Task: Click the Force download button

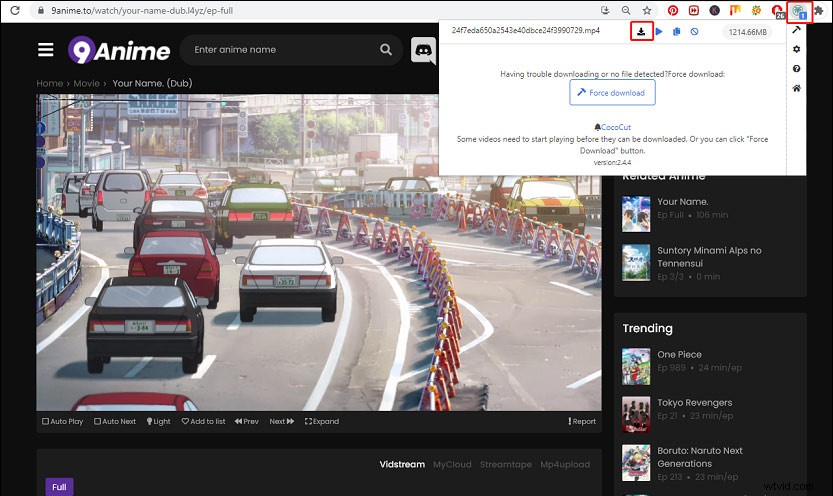Action: (612, 92)
